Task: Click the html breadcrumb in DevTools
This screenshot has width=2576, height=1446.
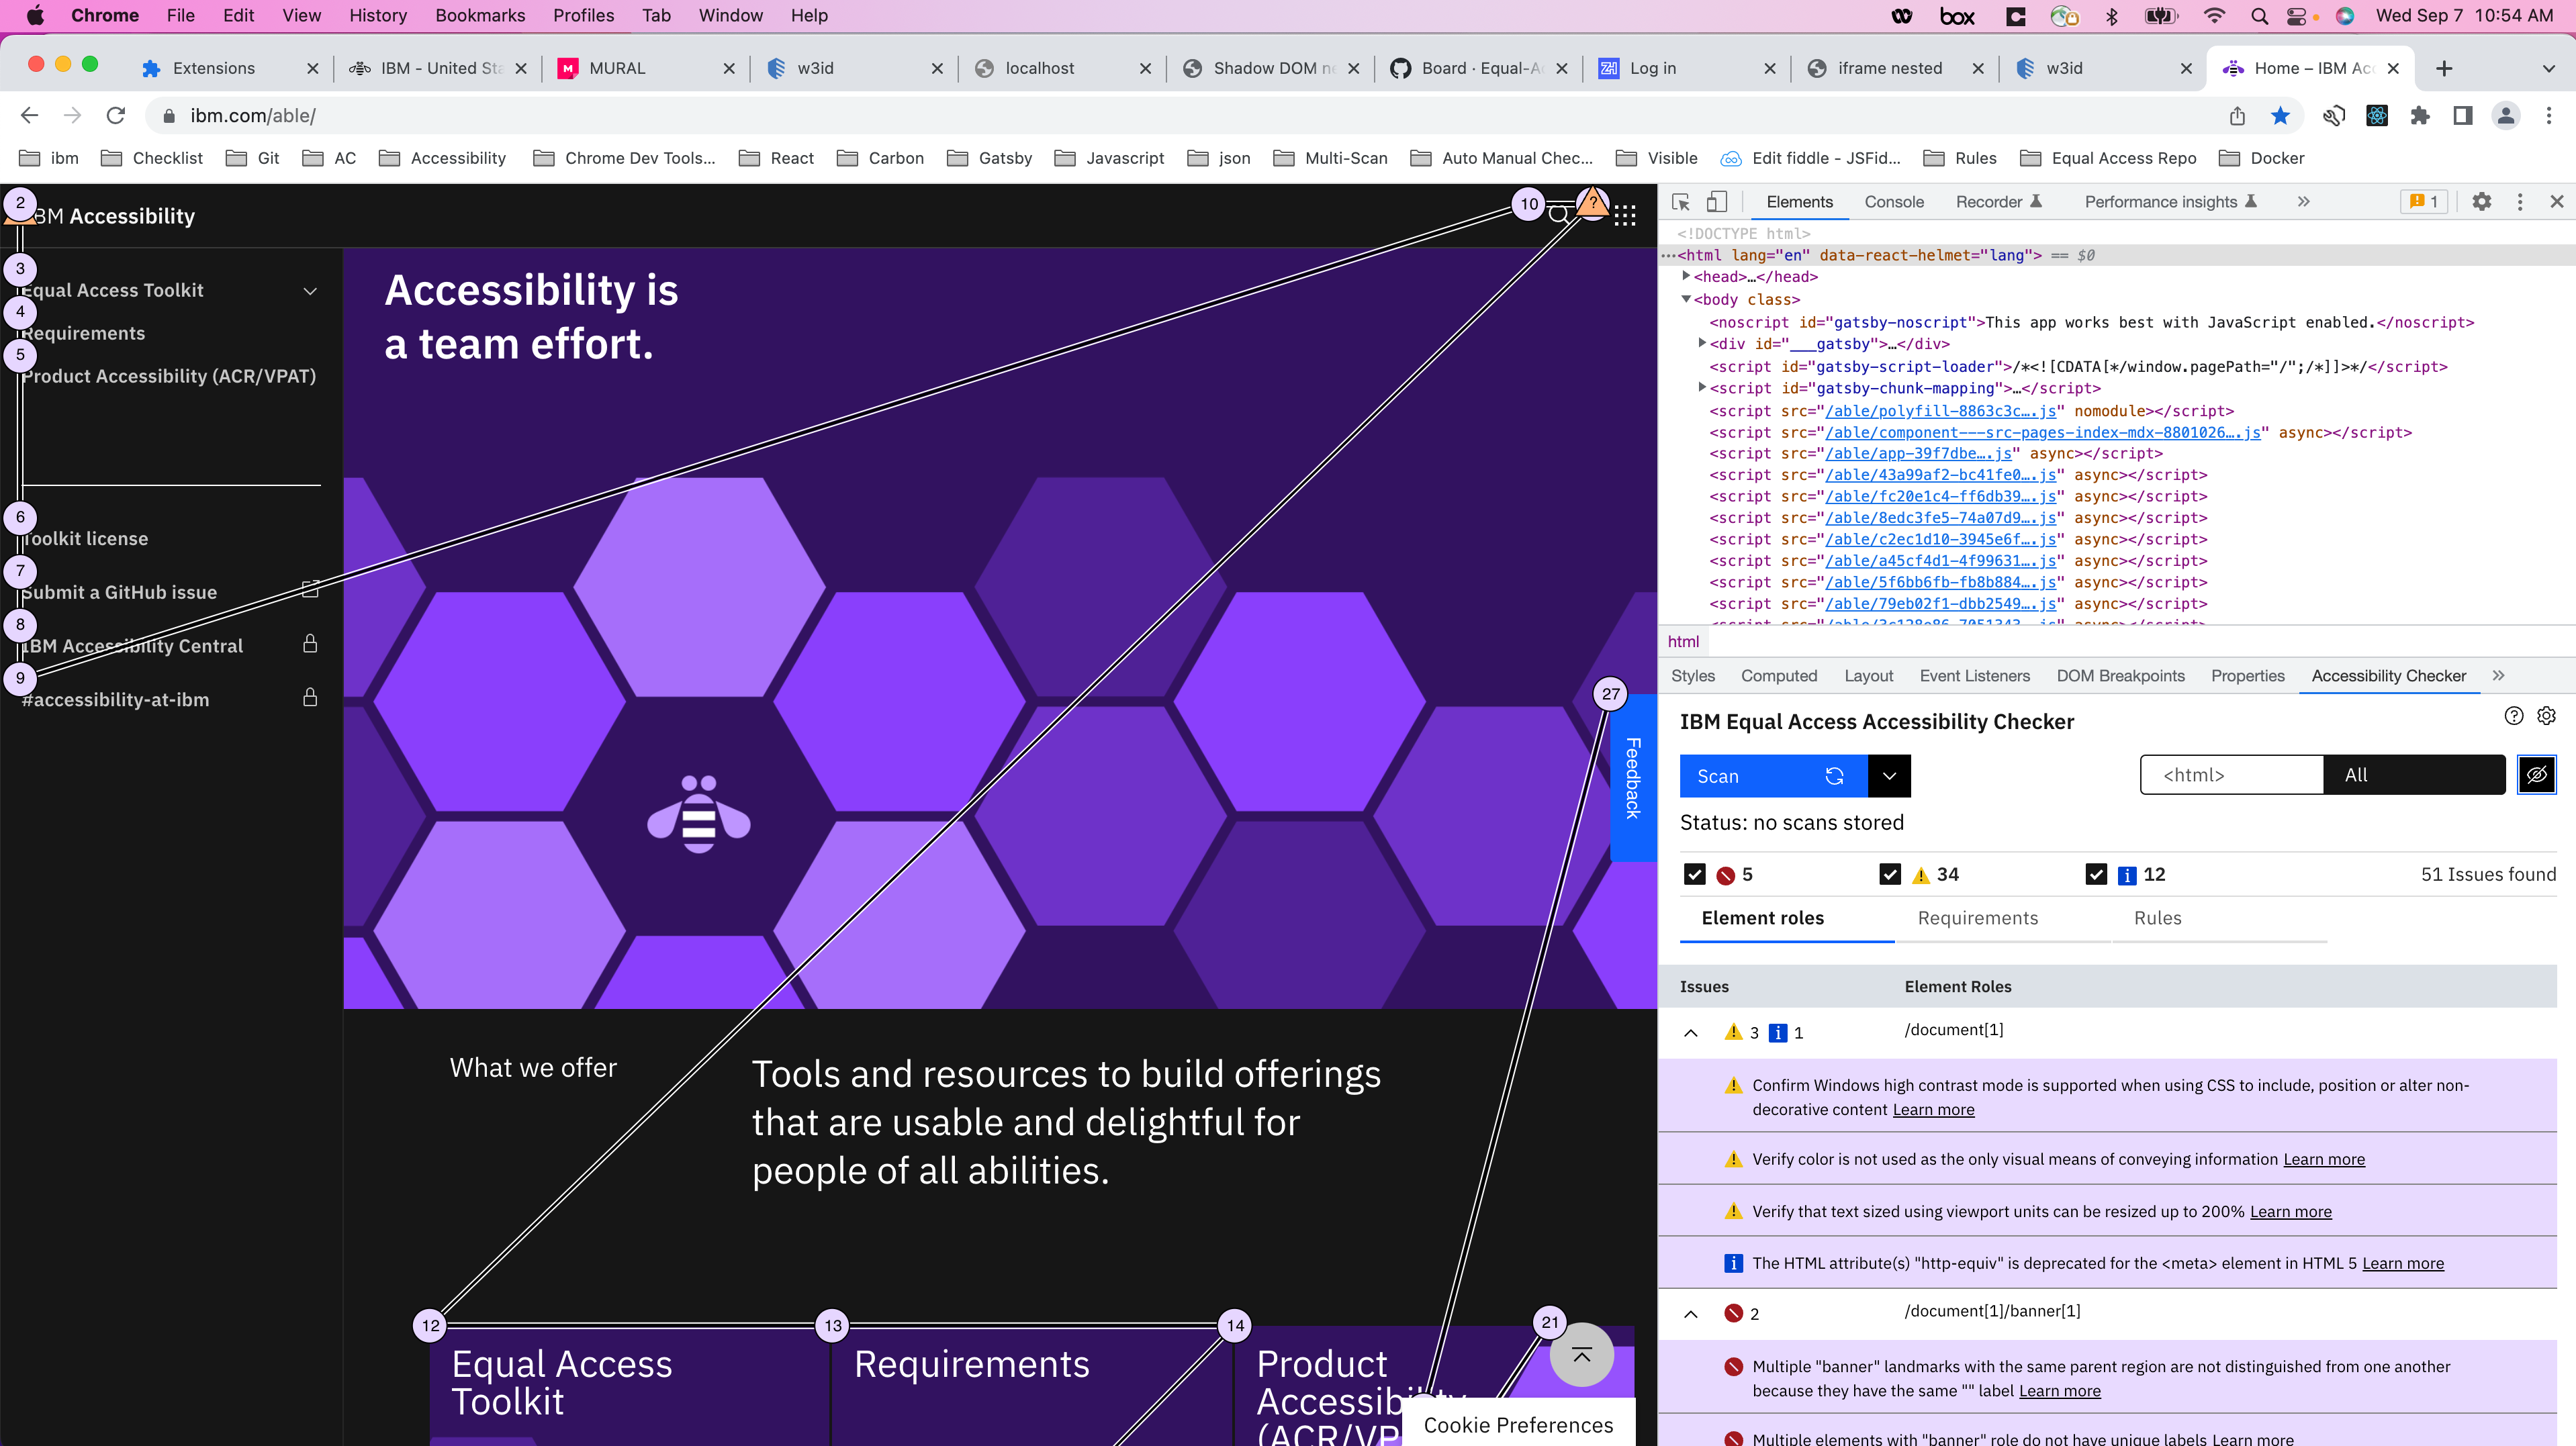Action: coord(1683,642)
